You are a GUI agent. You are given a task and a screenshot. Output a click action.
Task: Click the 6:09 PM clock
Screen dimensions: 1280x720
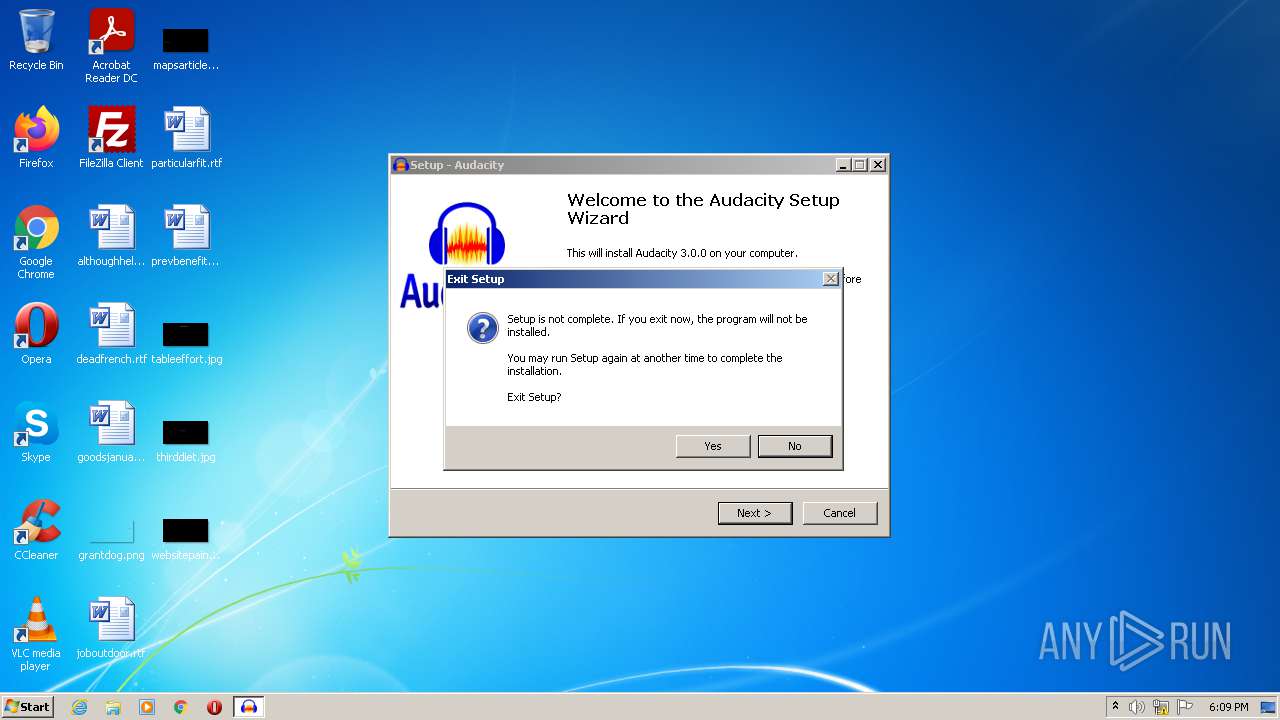point(1228,707)
